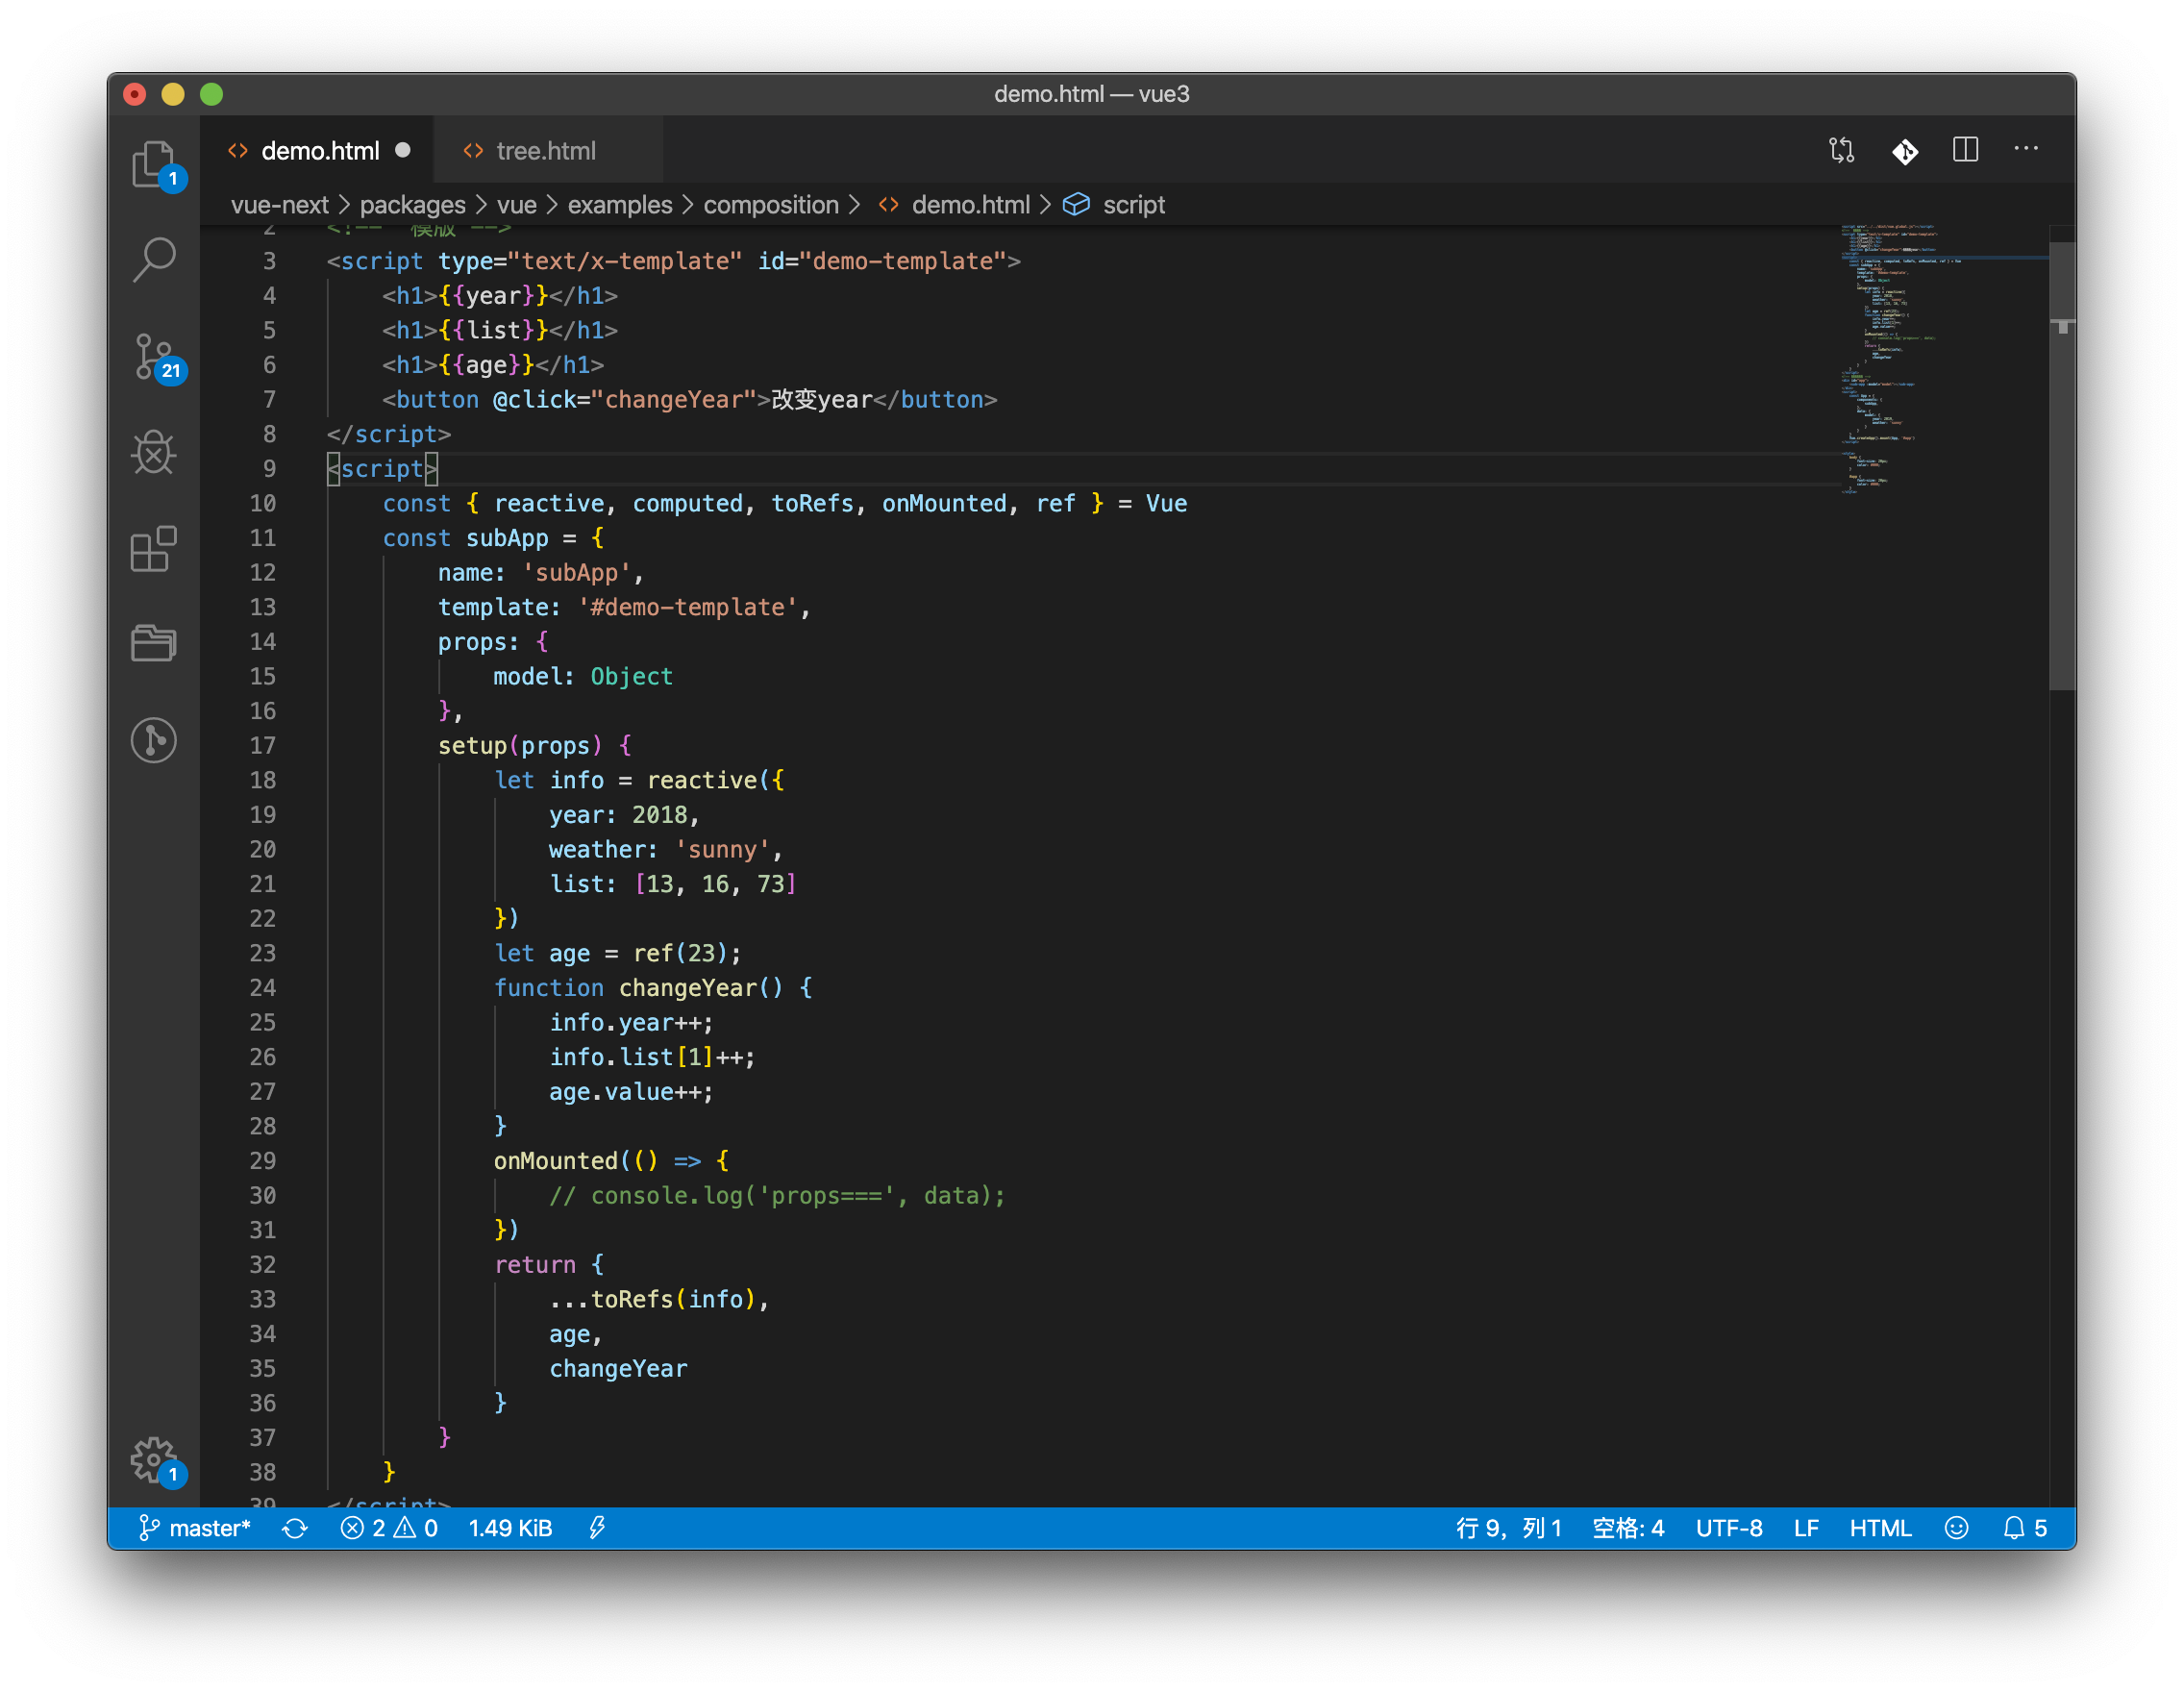The height and width of the screenshot is (1692, 2184).
Task: Open the Search view icon
Action: coord(153,259)
